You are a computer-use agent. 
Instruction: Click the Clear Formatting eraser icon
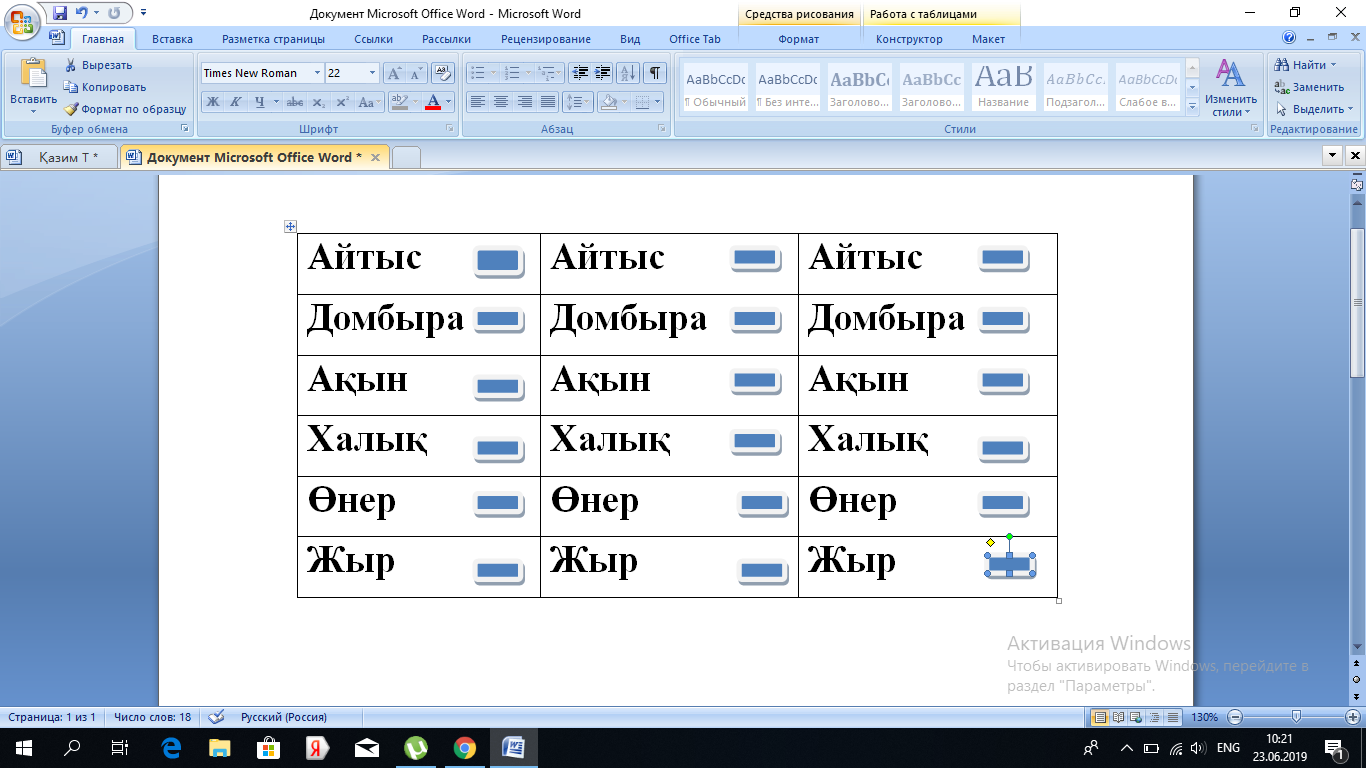point(445,73)
